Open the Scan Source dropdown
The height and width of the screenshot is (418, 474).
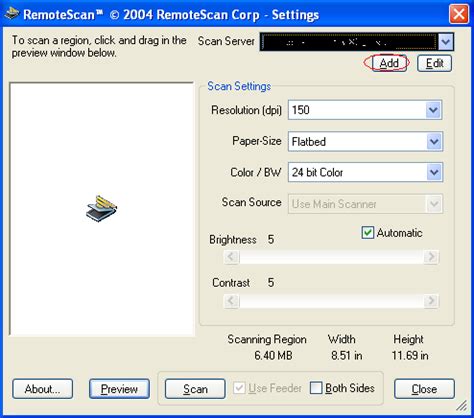click(x=434, y=203)
